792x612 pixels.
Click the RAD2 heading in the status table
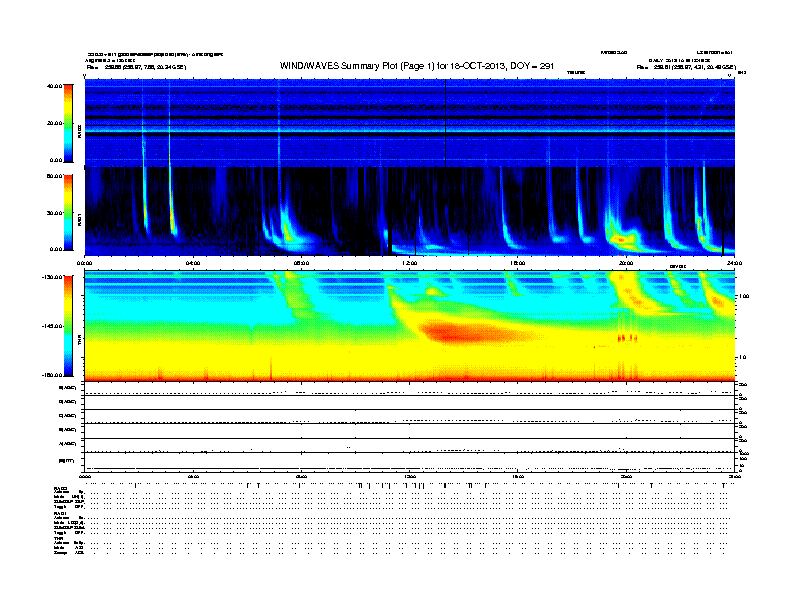click(x=60, y=489)
